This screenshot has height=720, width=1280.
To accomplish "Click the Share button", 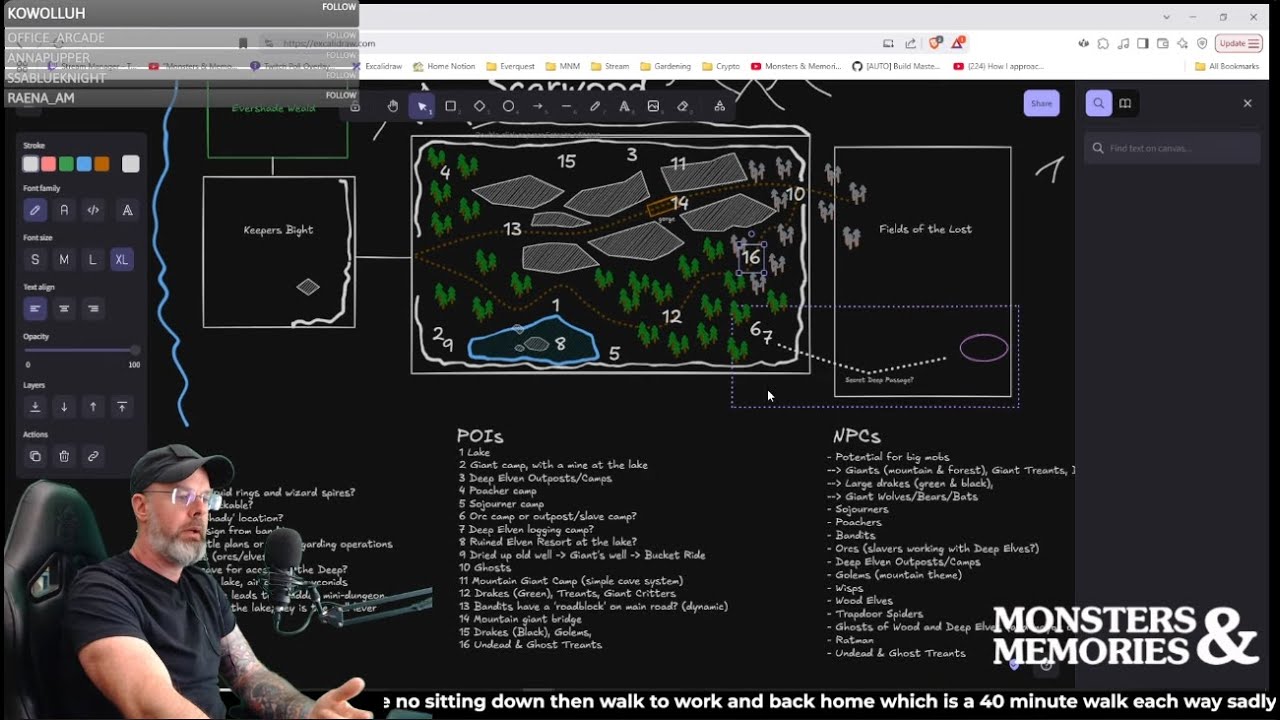I will coord(1041,103).
